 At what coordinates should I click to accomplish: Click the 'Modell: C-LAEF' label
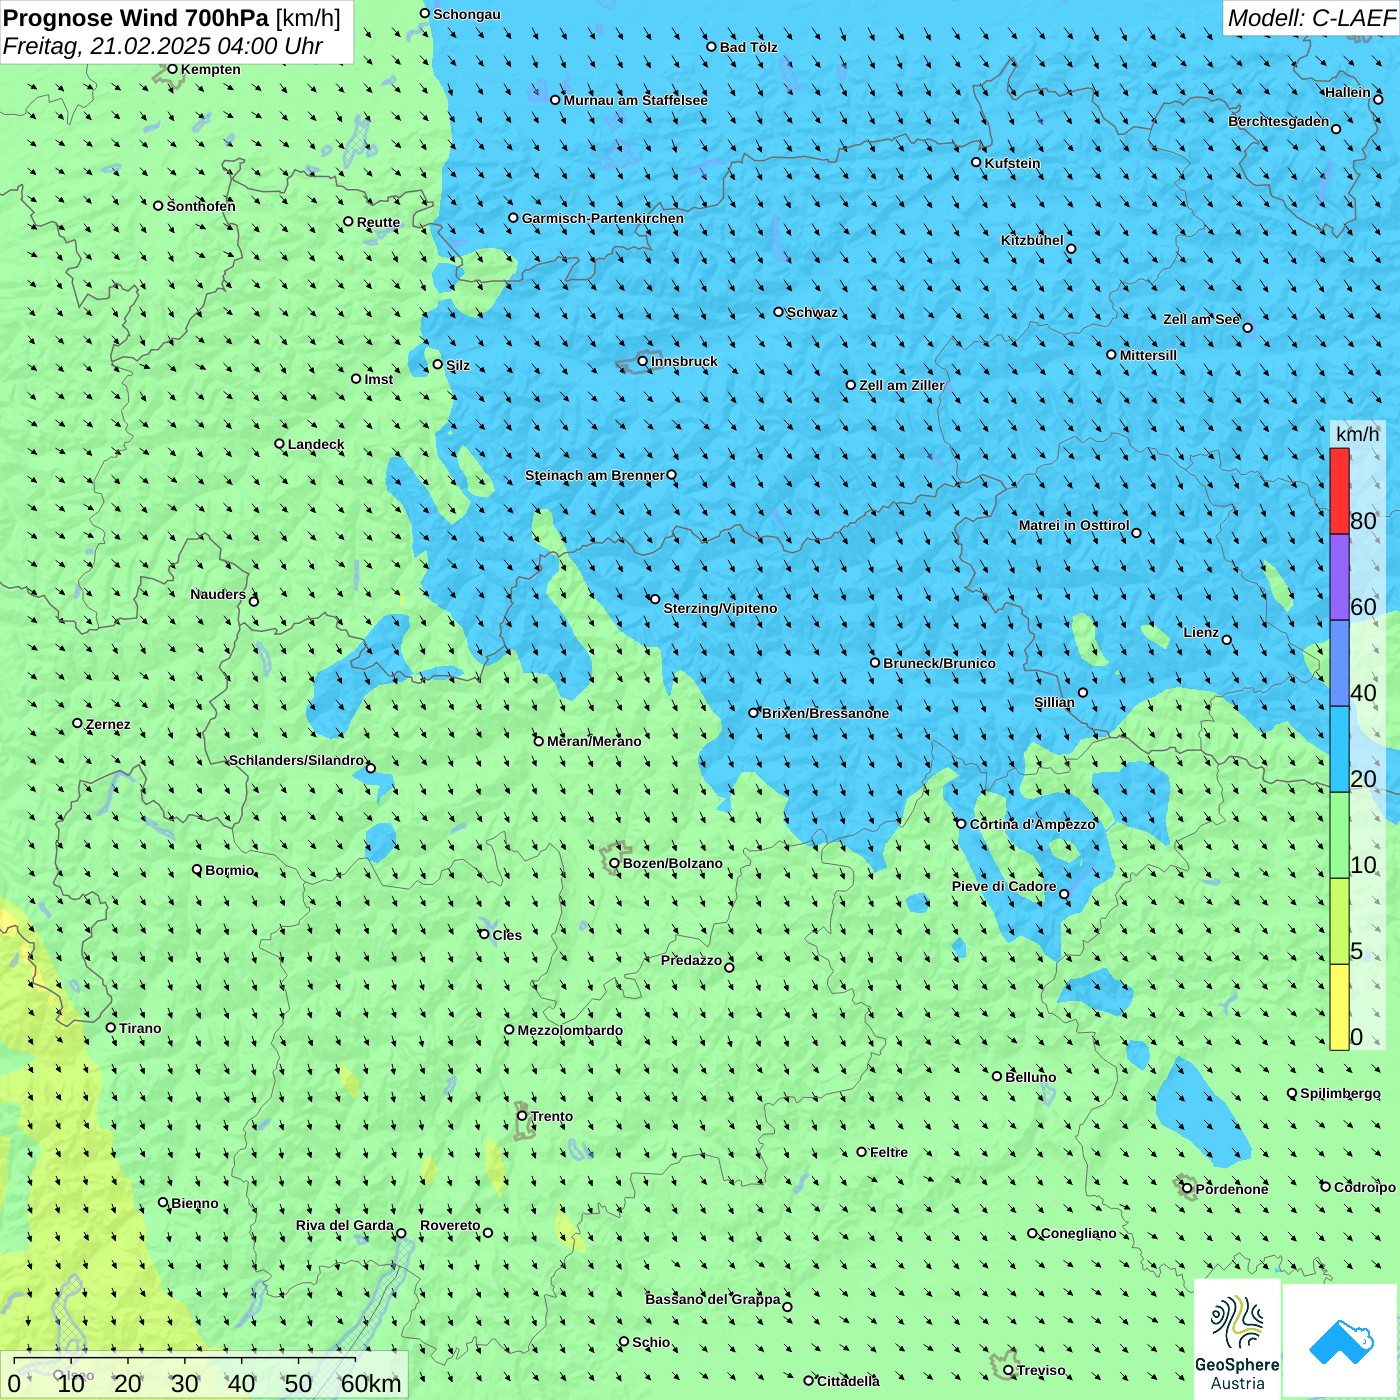coord(1311,18)
